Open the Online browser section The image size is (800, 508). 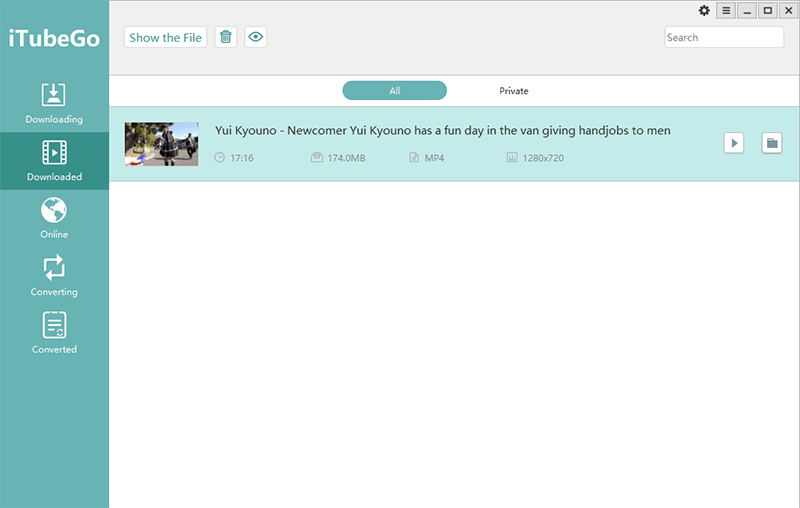54,218
